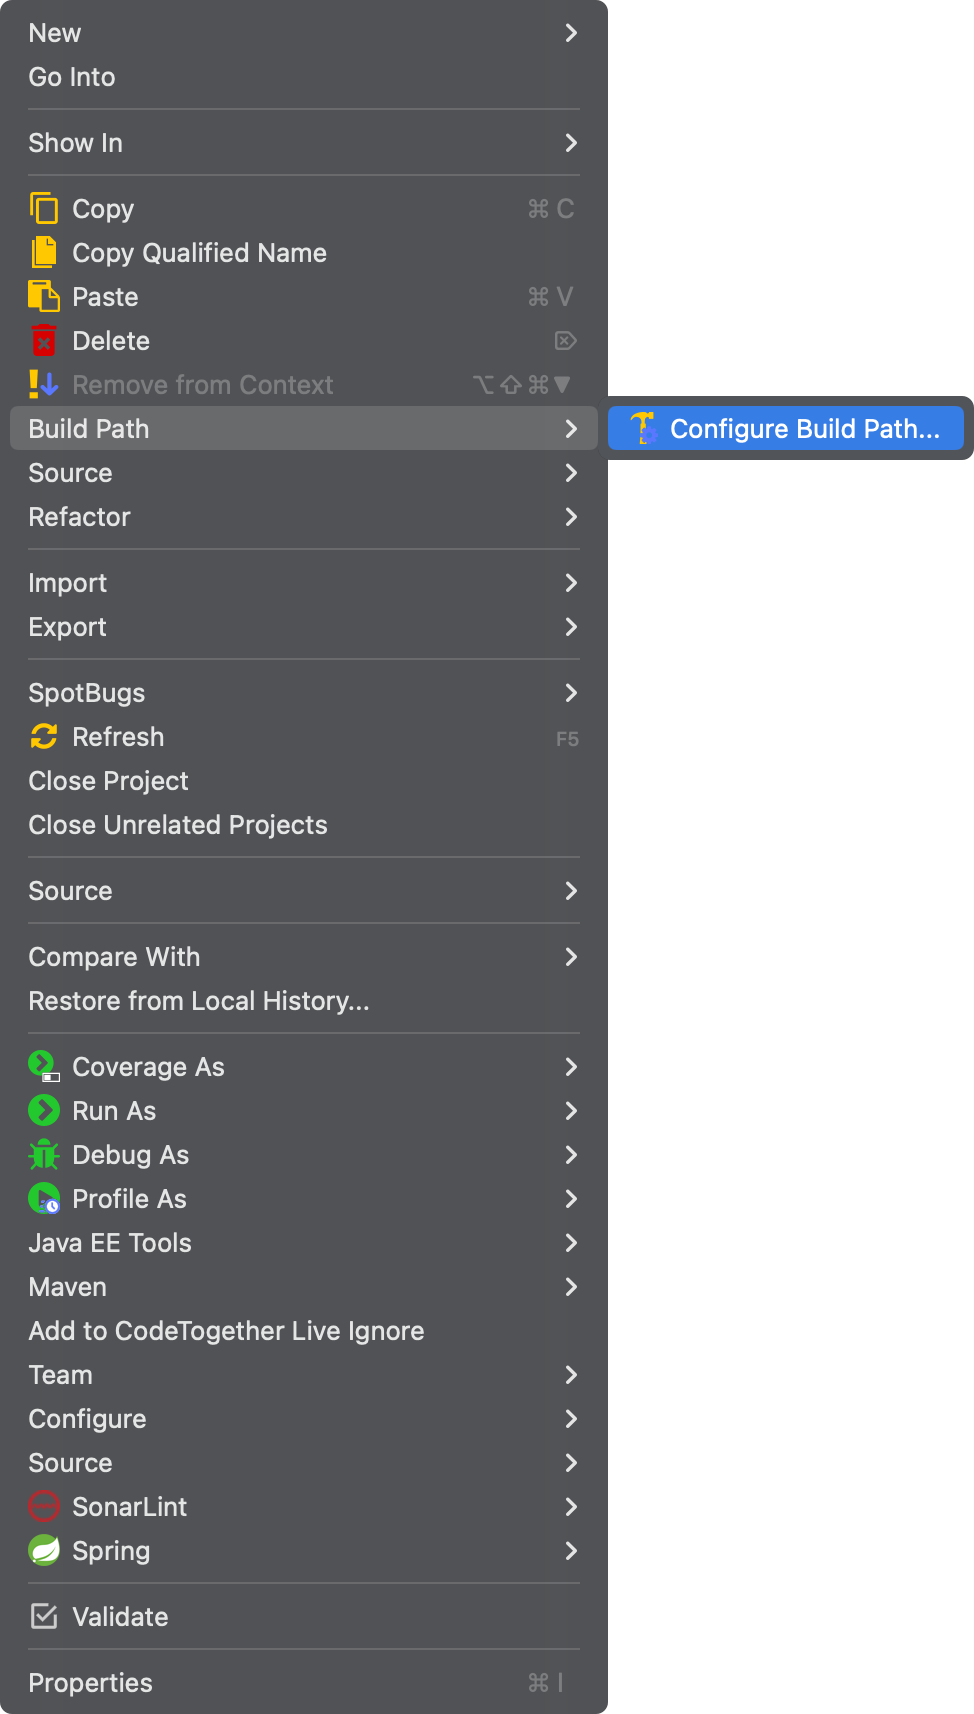Choose Close Unrelated Projects
Screen dimensions: 974x1714
coord(178,825)
